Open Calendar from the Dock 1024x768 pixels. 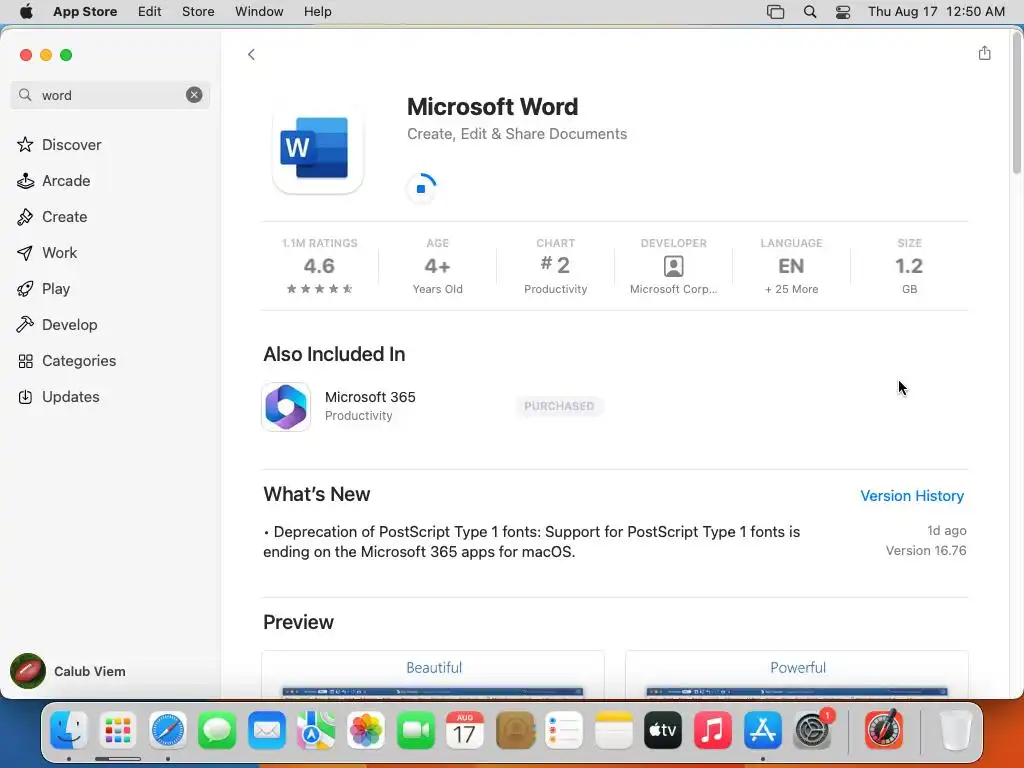point(465,729)
